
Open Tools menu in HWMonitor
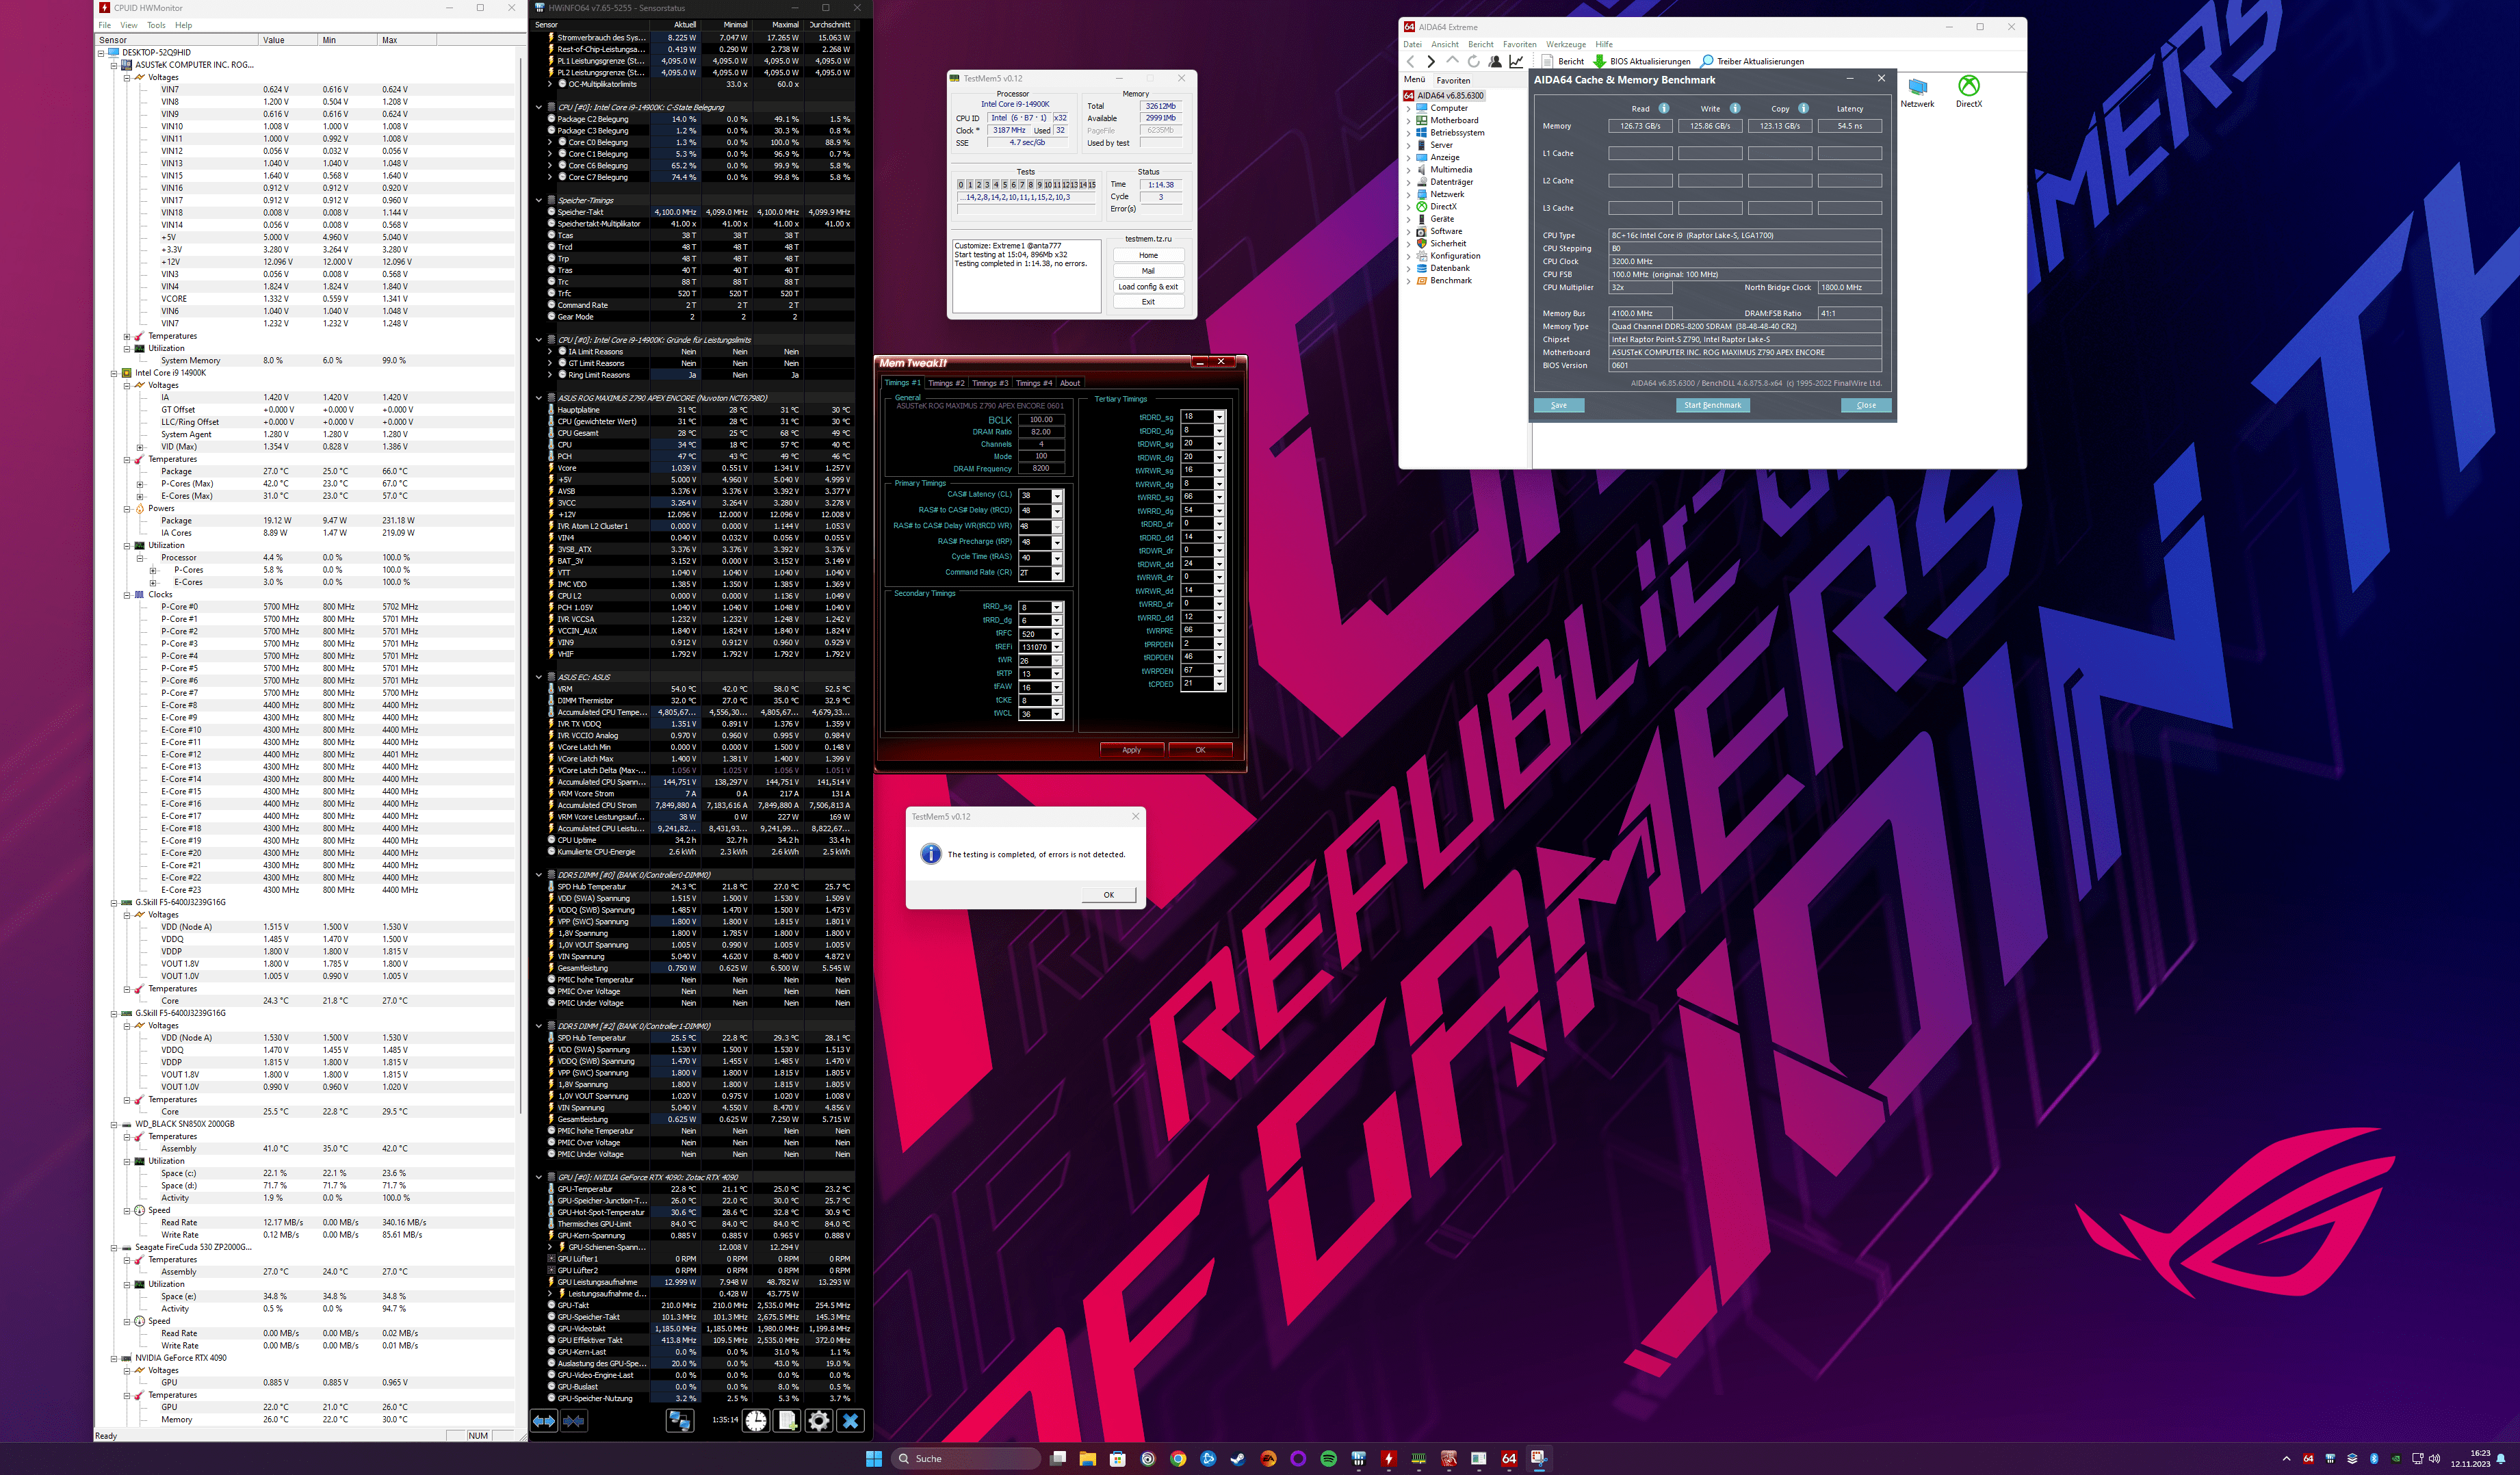(156, 25)
